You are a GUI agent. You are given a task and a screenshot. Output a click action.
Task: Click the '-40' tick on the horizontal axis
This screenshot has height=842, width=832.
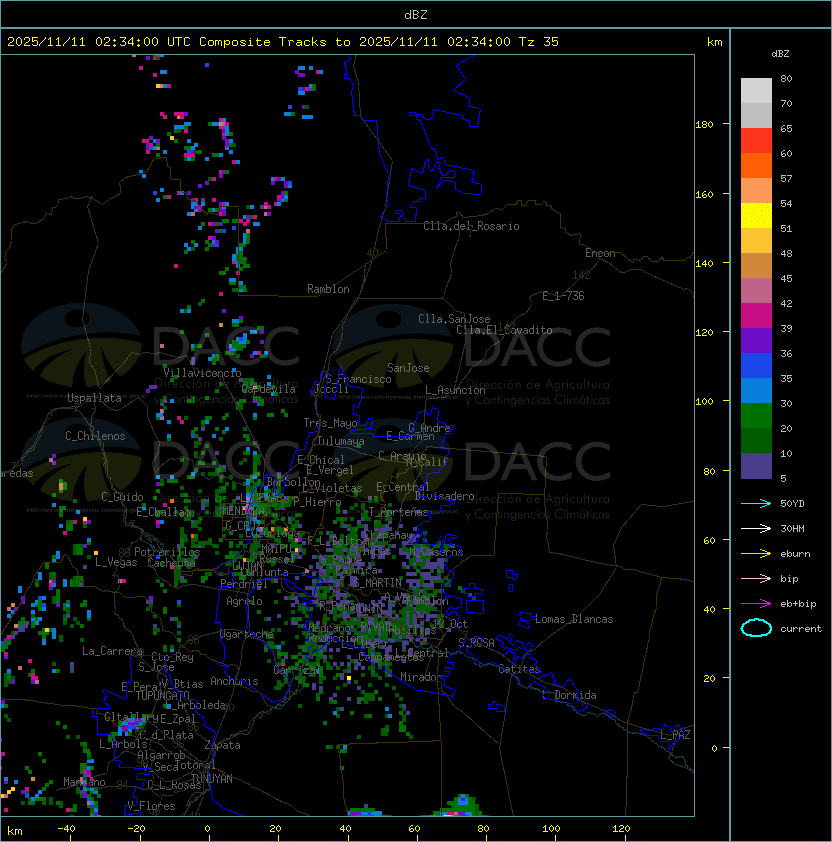(x=66, y=829)
